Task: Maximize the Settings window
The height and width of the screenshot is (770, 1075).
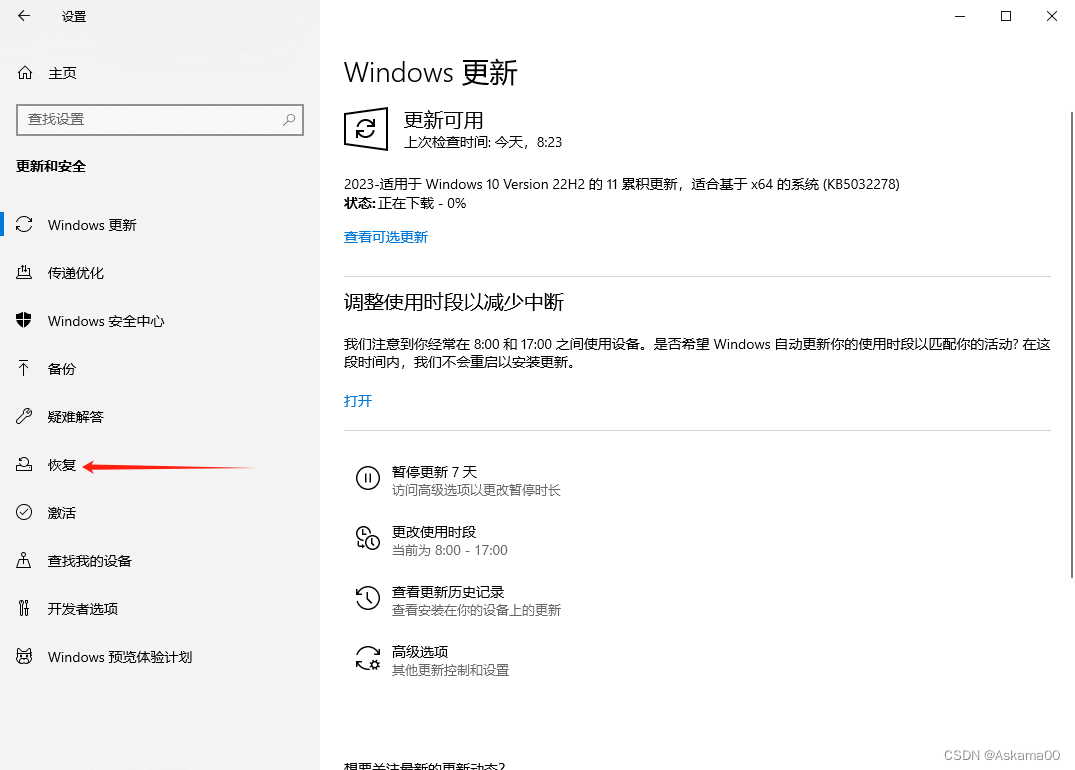Action: (1006, 16)
